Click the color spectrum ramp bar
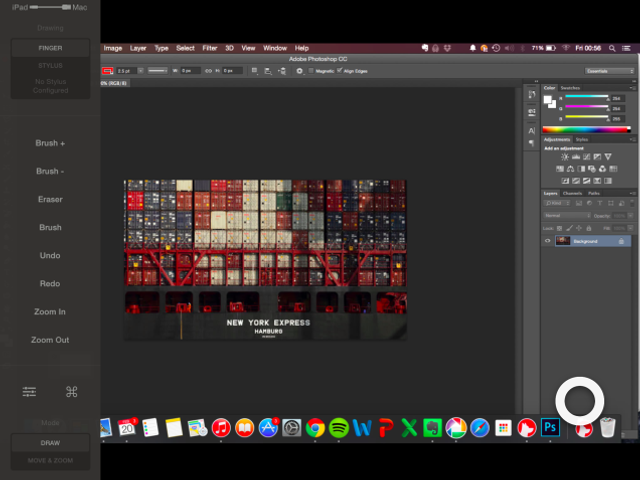Screen dimensions: 640x480 click(586, 129)
